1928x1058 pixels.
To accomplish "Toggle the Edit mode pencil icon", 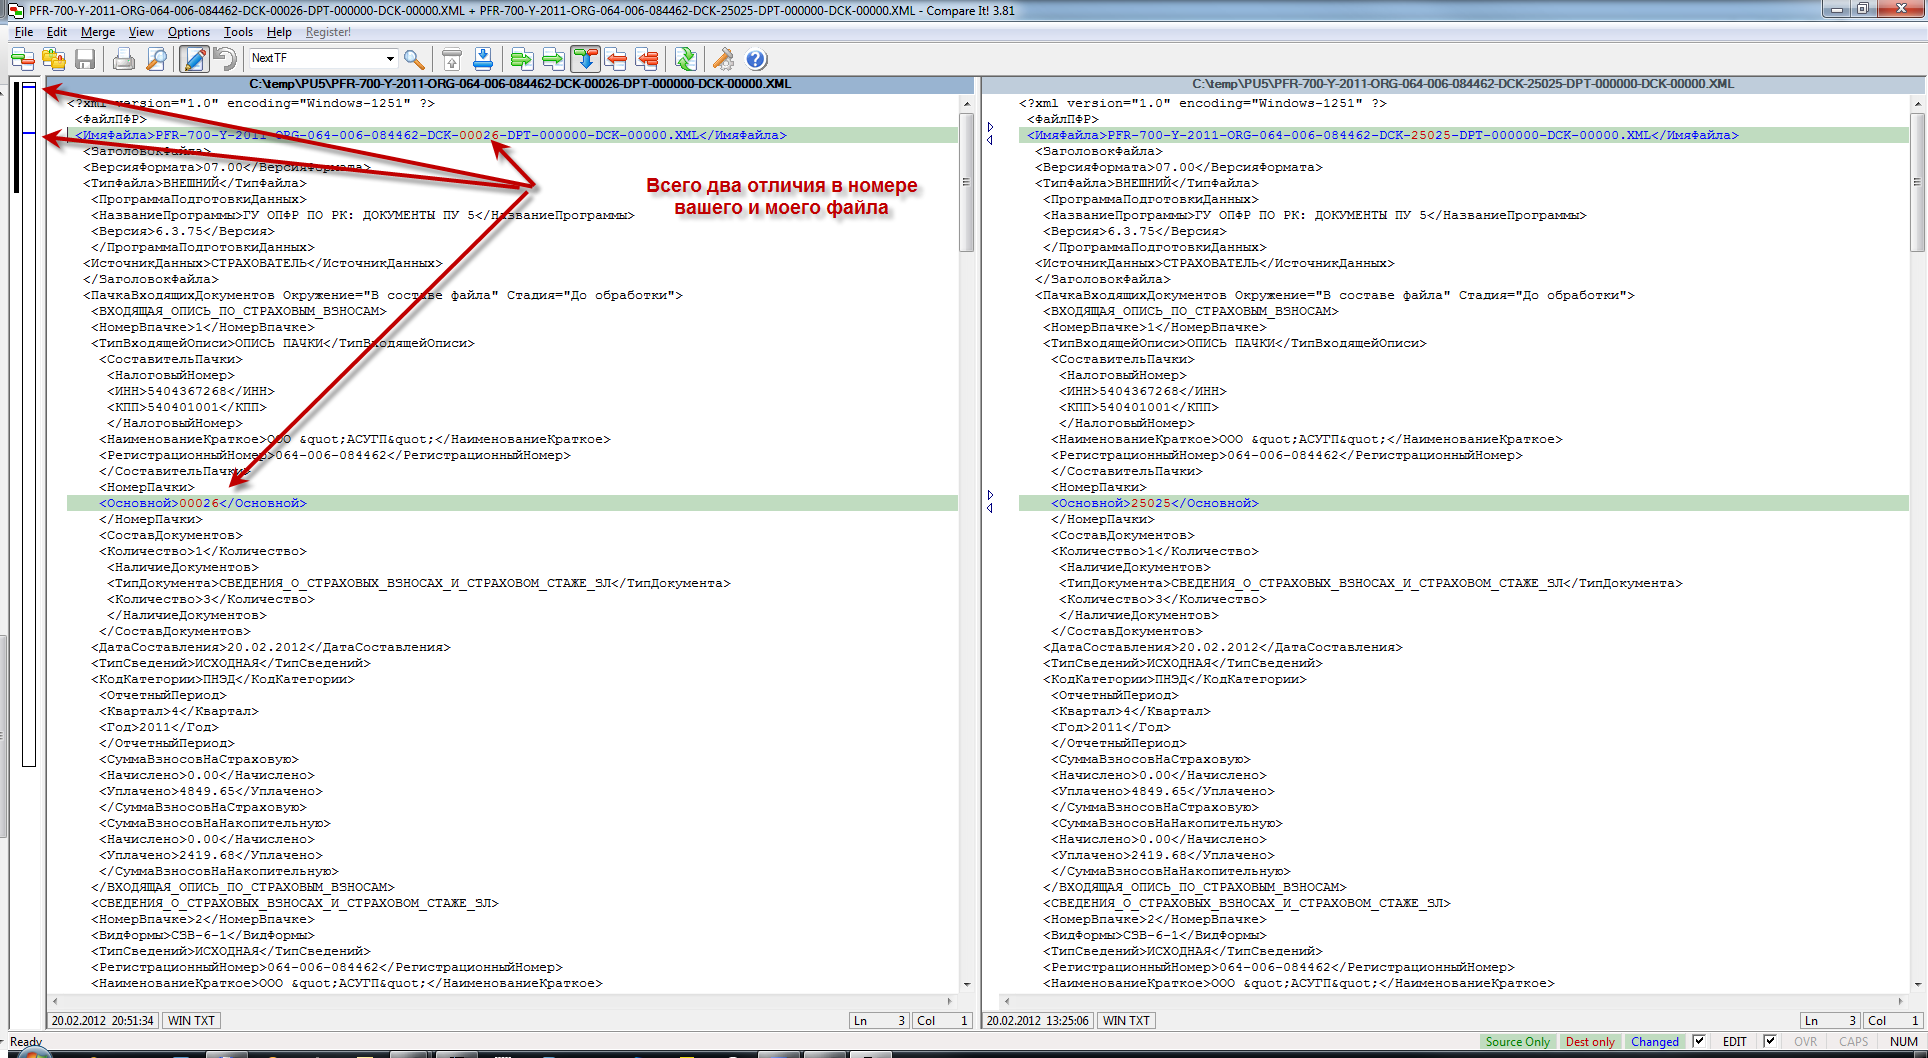I will (194, 59).
